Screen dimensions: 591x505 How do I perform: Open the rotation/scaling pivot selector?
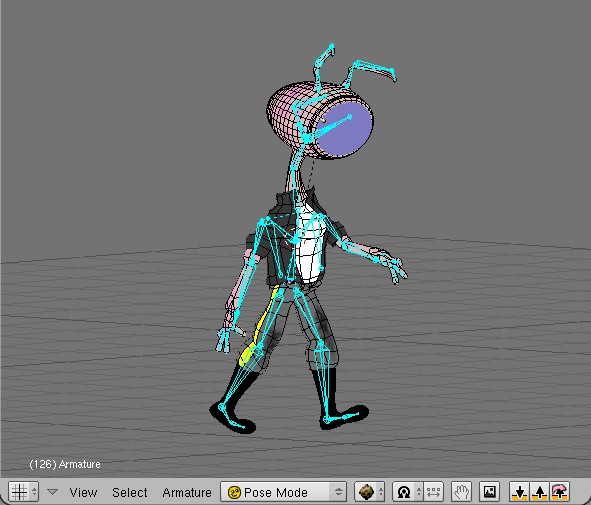404,492
